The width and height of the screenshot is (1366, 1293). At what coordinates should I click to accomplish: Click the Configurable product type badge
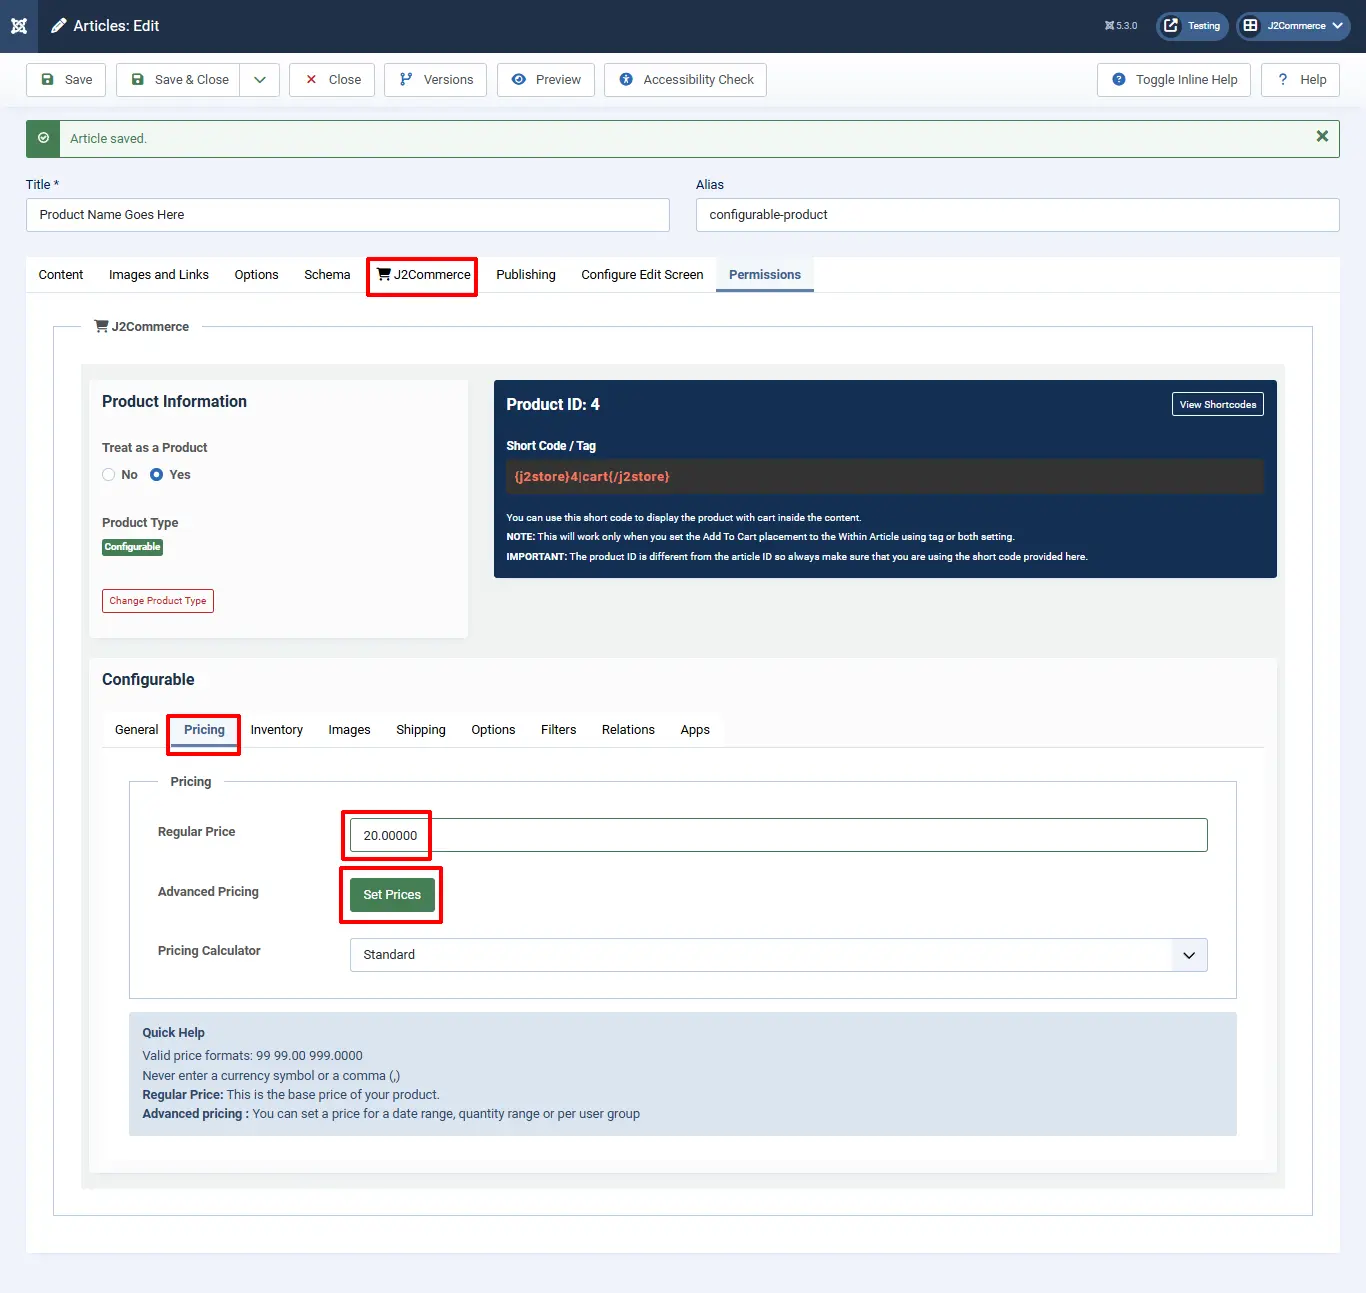pos(132,547)
